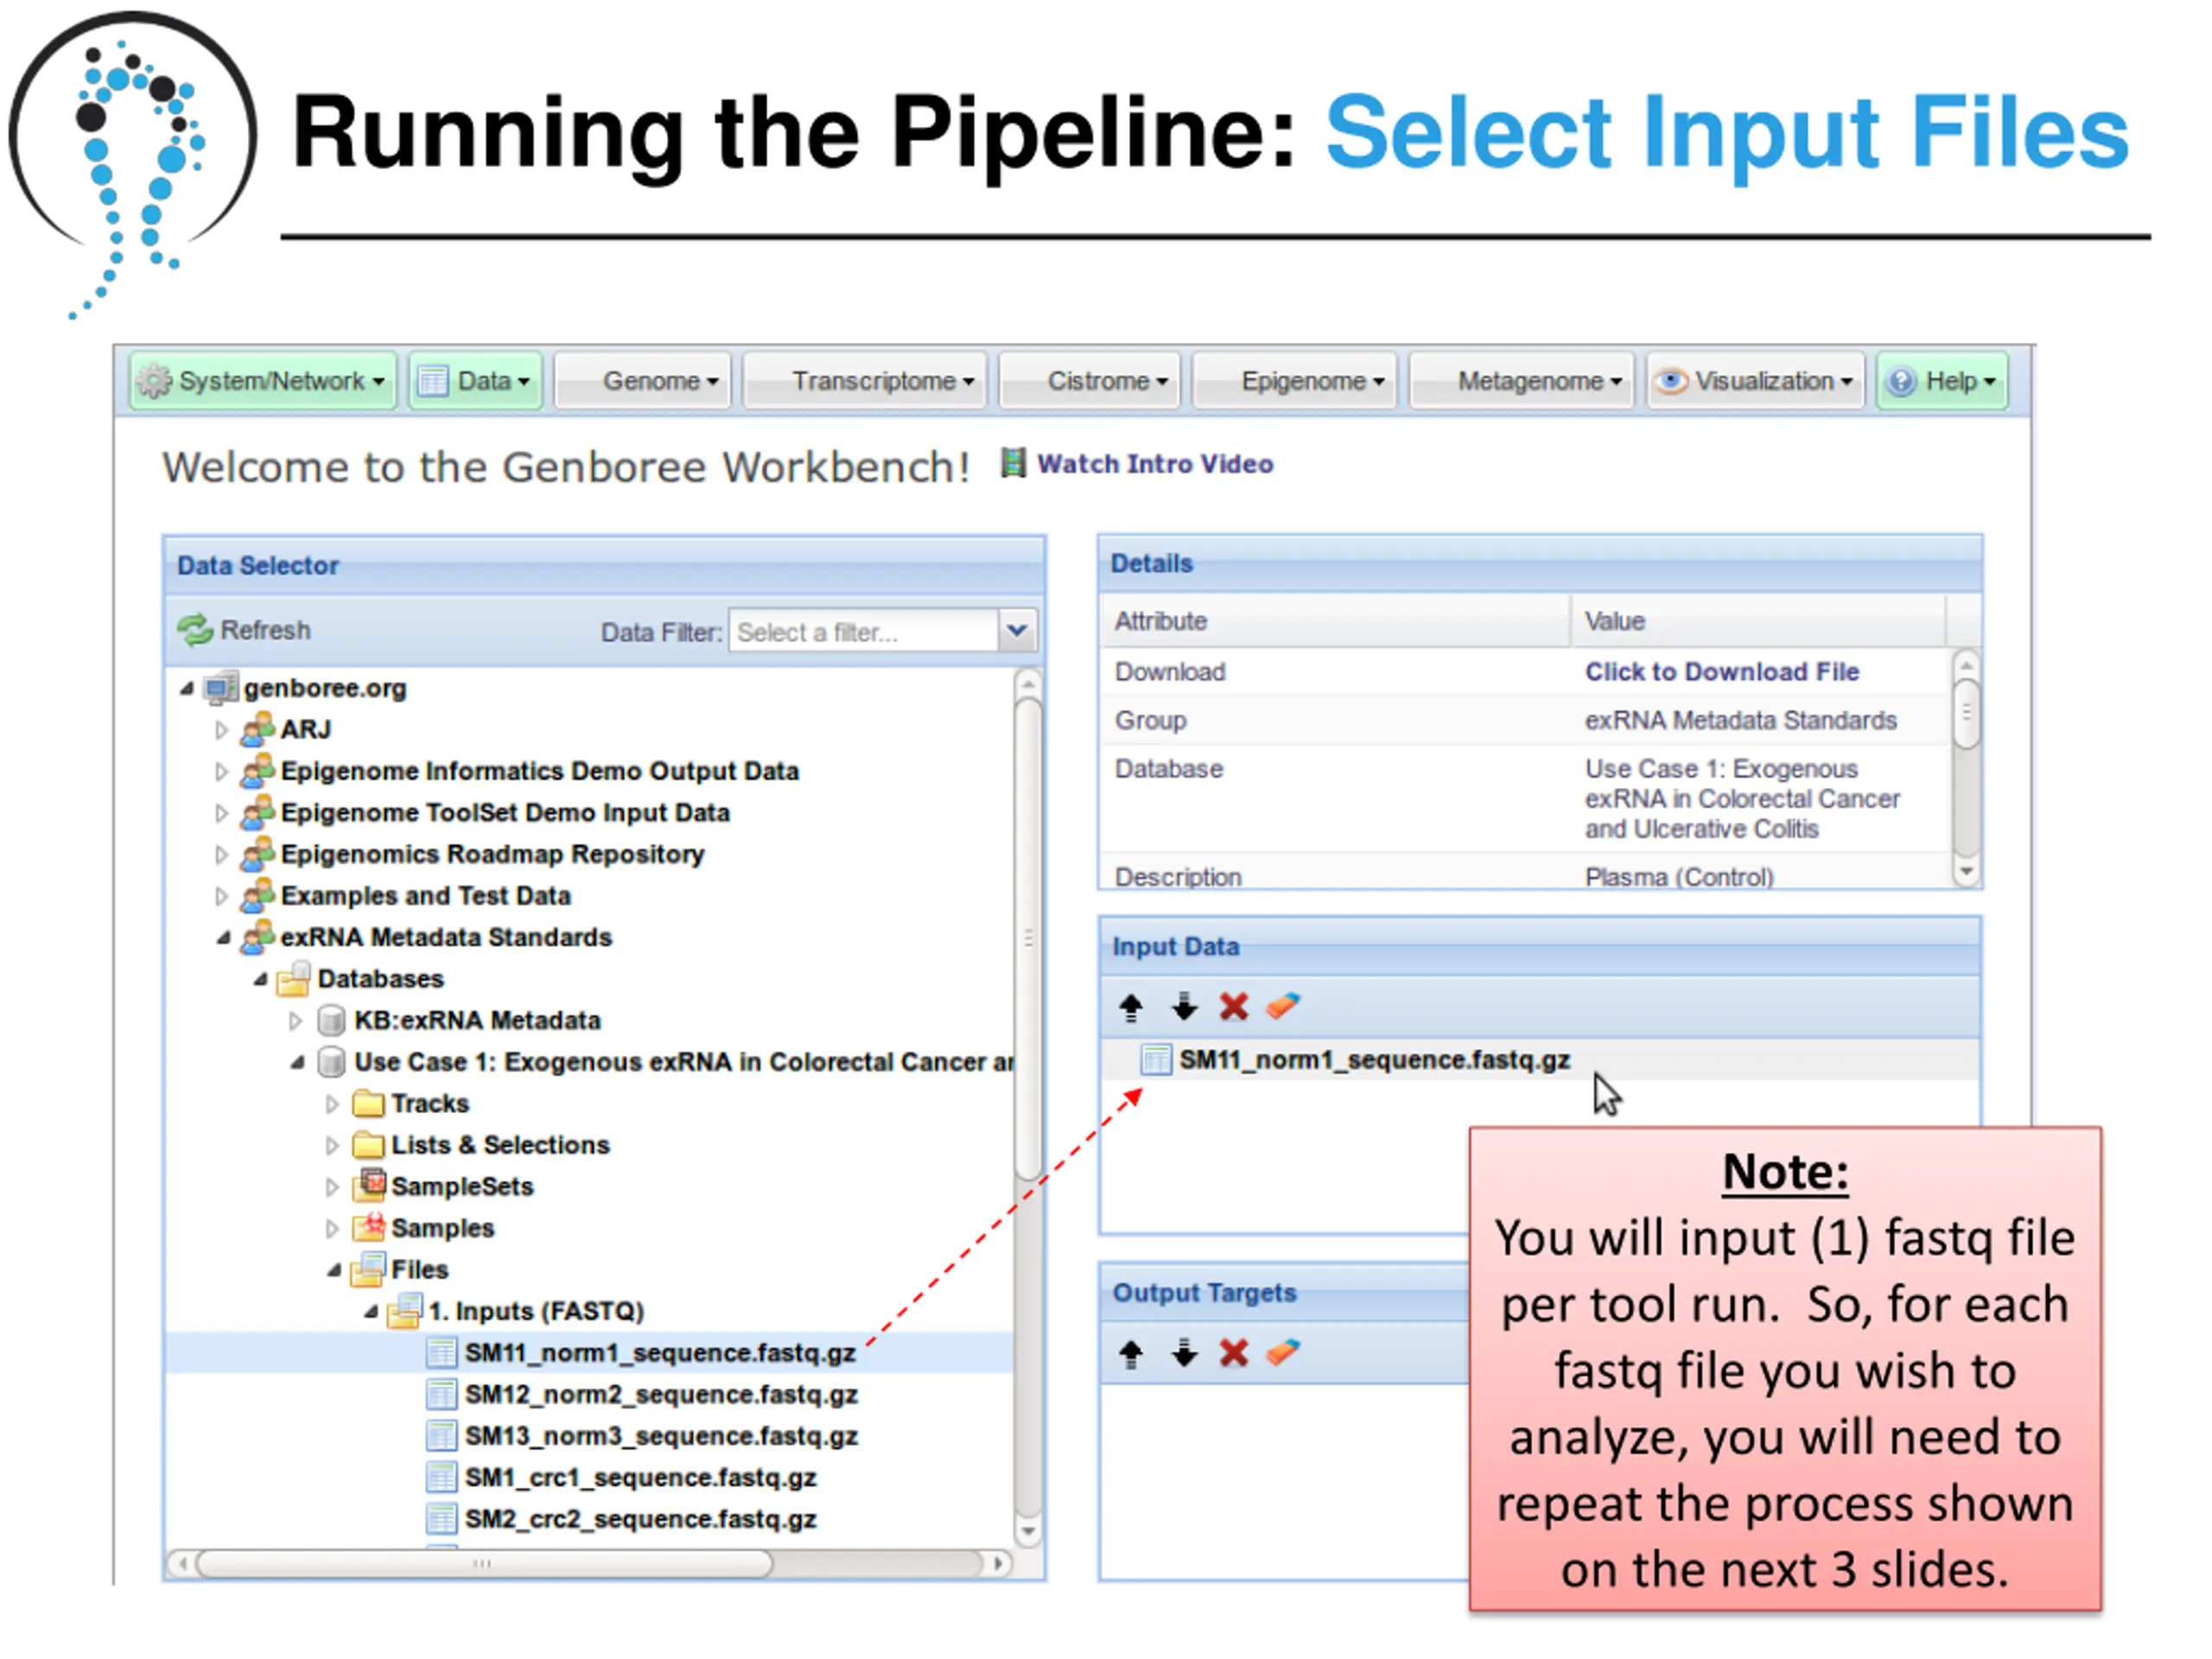Viewport: 2212px width, 1659px height.
Task: Clear Input Data with eraser icon
Action: tap(1283, 1006)
